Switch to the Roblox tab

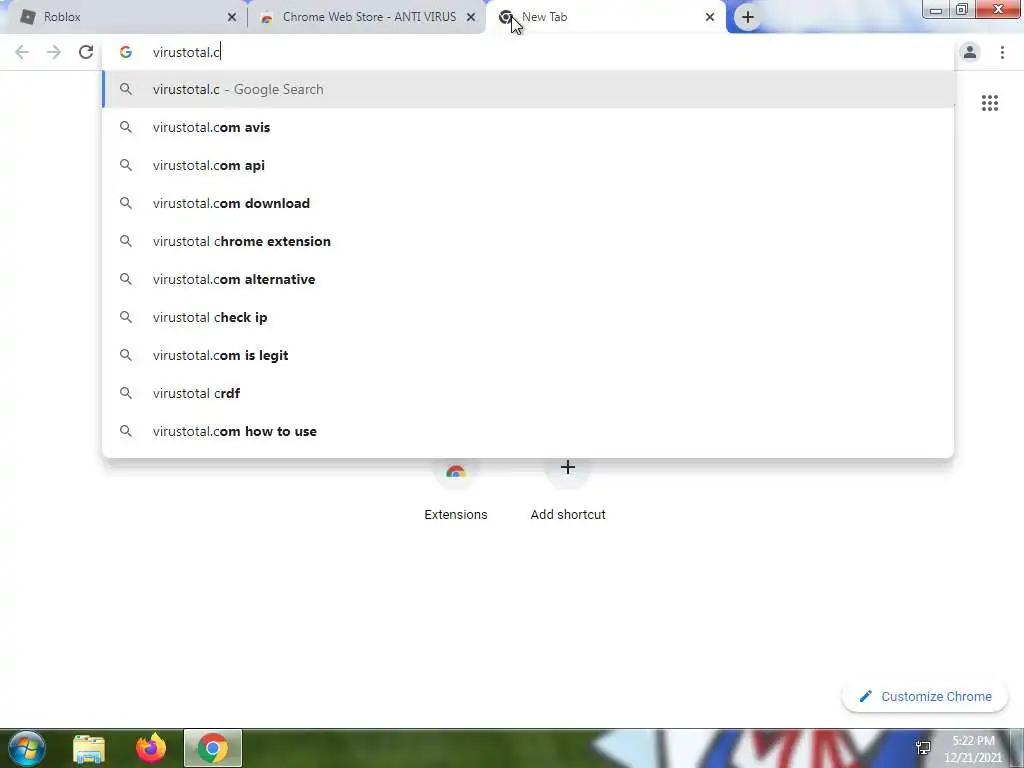point(124,17)
